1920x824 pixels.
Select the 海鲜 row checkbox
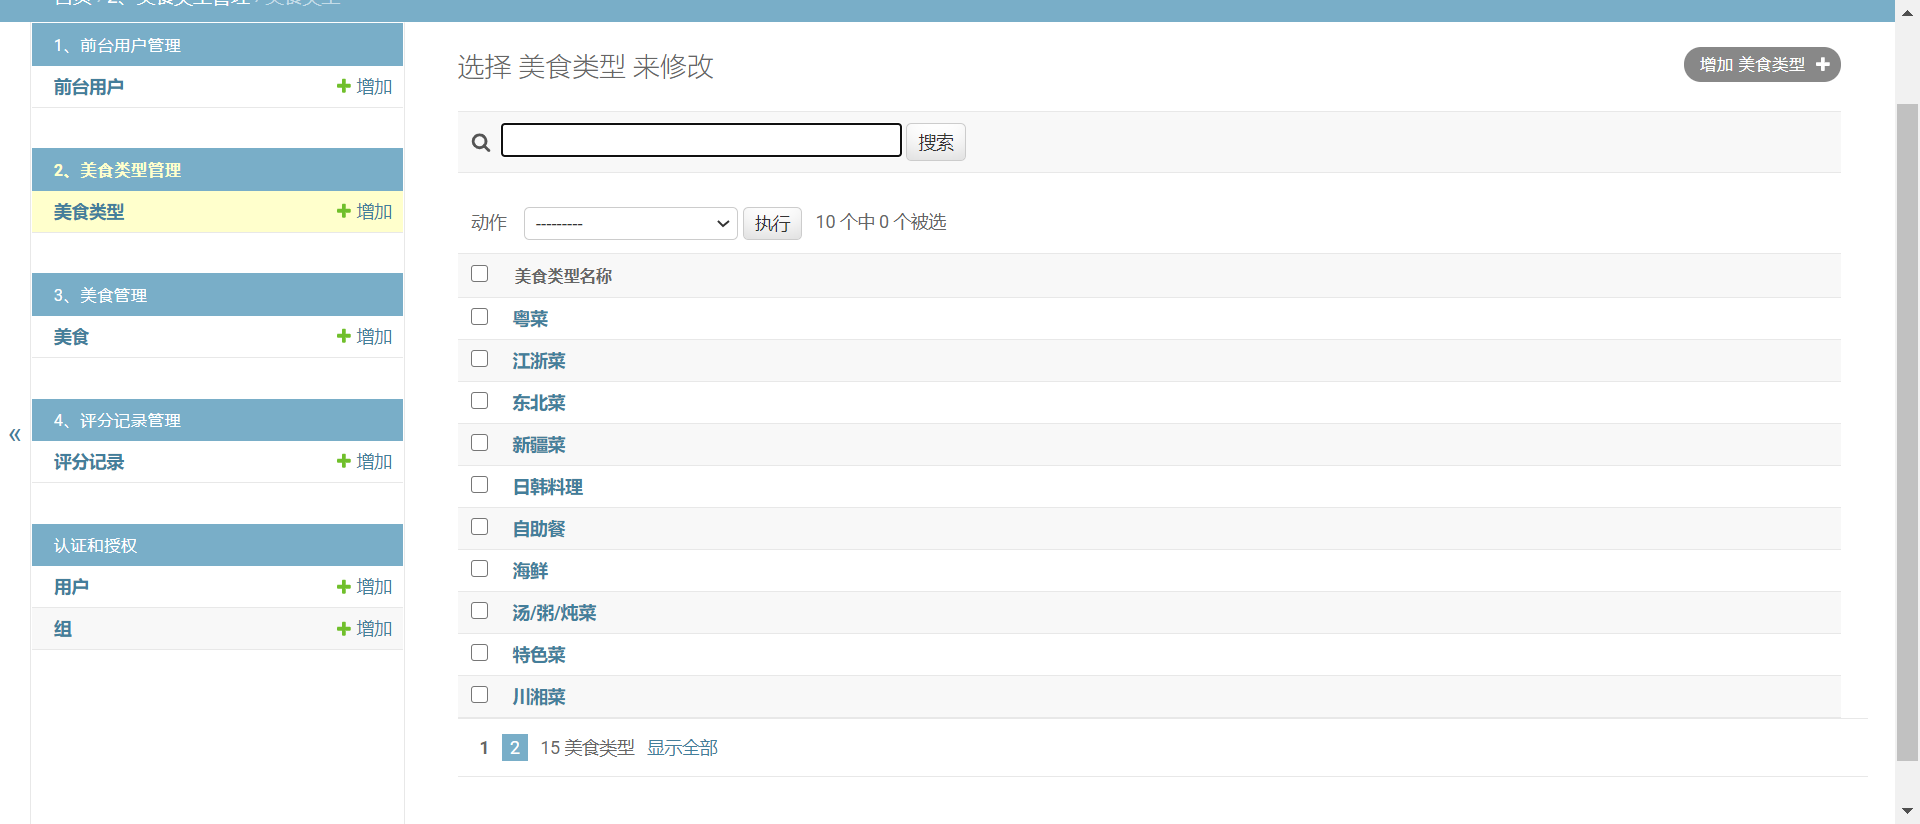tap(480, 568)
